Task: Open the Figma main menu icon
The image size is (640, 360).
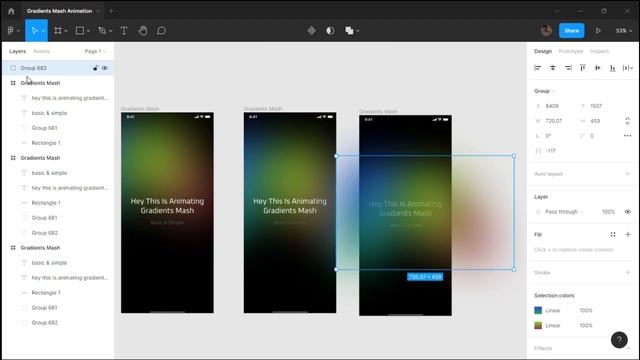Action: [11, 31]
